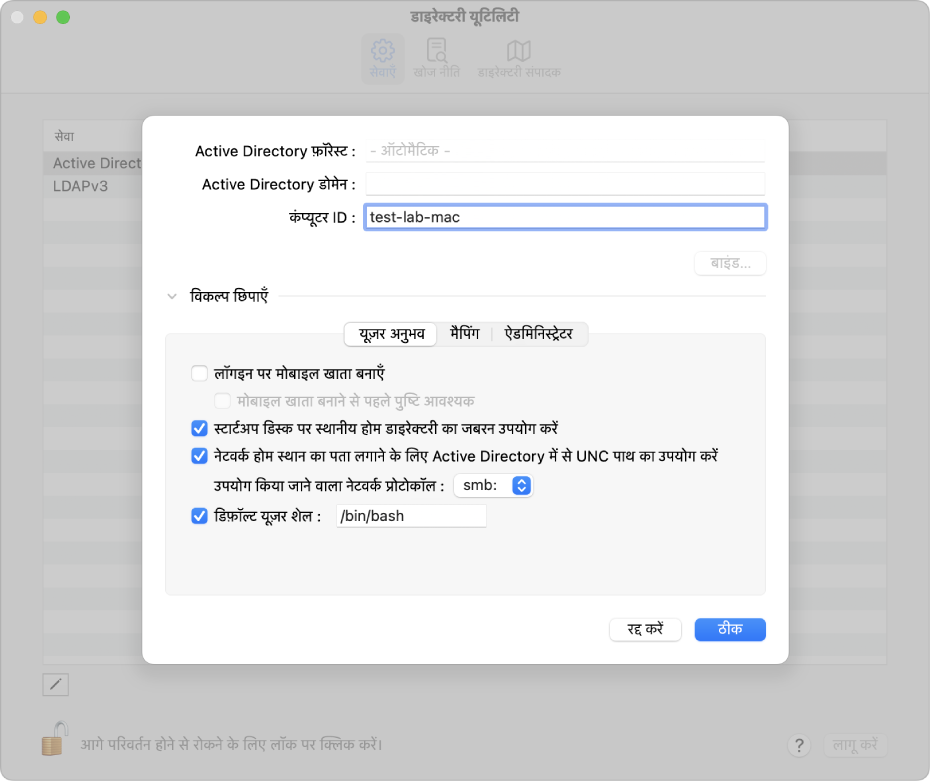Image resolution: width=931 pixels, height=782 pixels.
Task: Click the pencil edit icon below the services list
Action: pos(56,685)
